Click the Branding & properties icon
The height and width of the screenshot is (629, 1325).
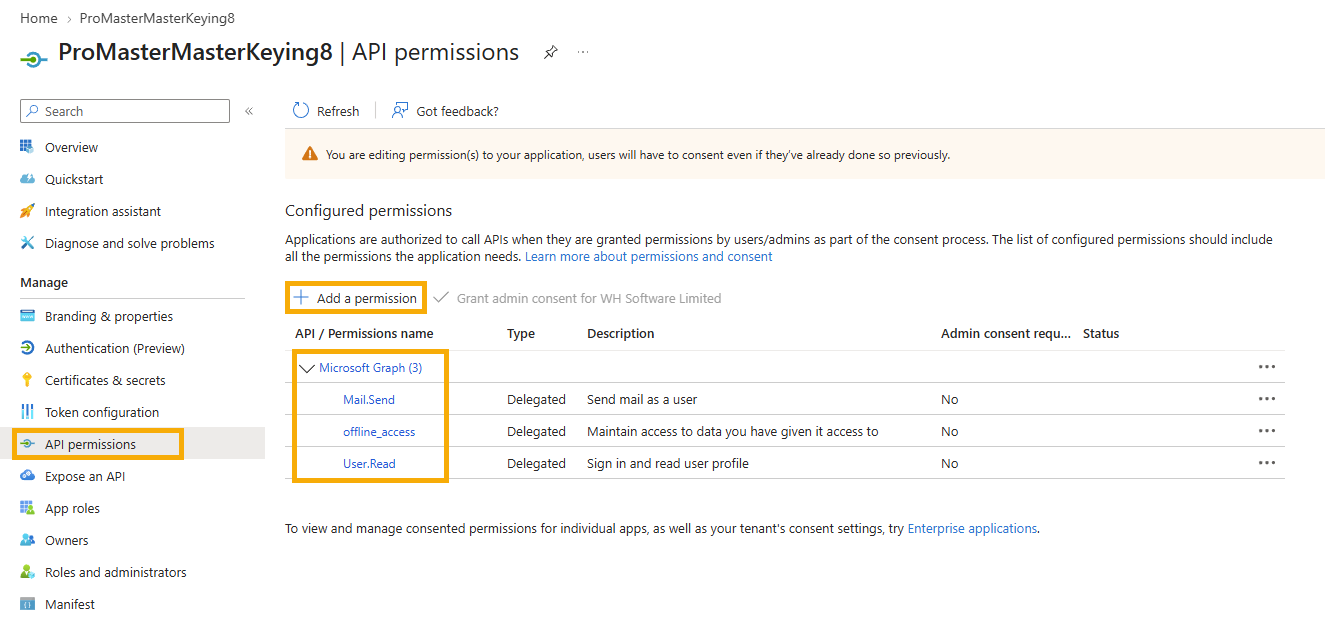coord(27,316)
